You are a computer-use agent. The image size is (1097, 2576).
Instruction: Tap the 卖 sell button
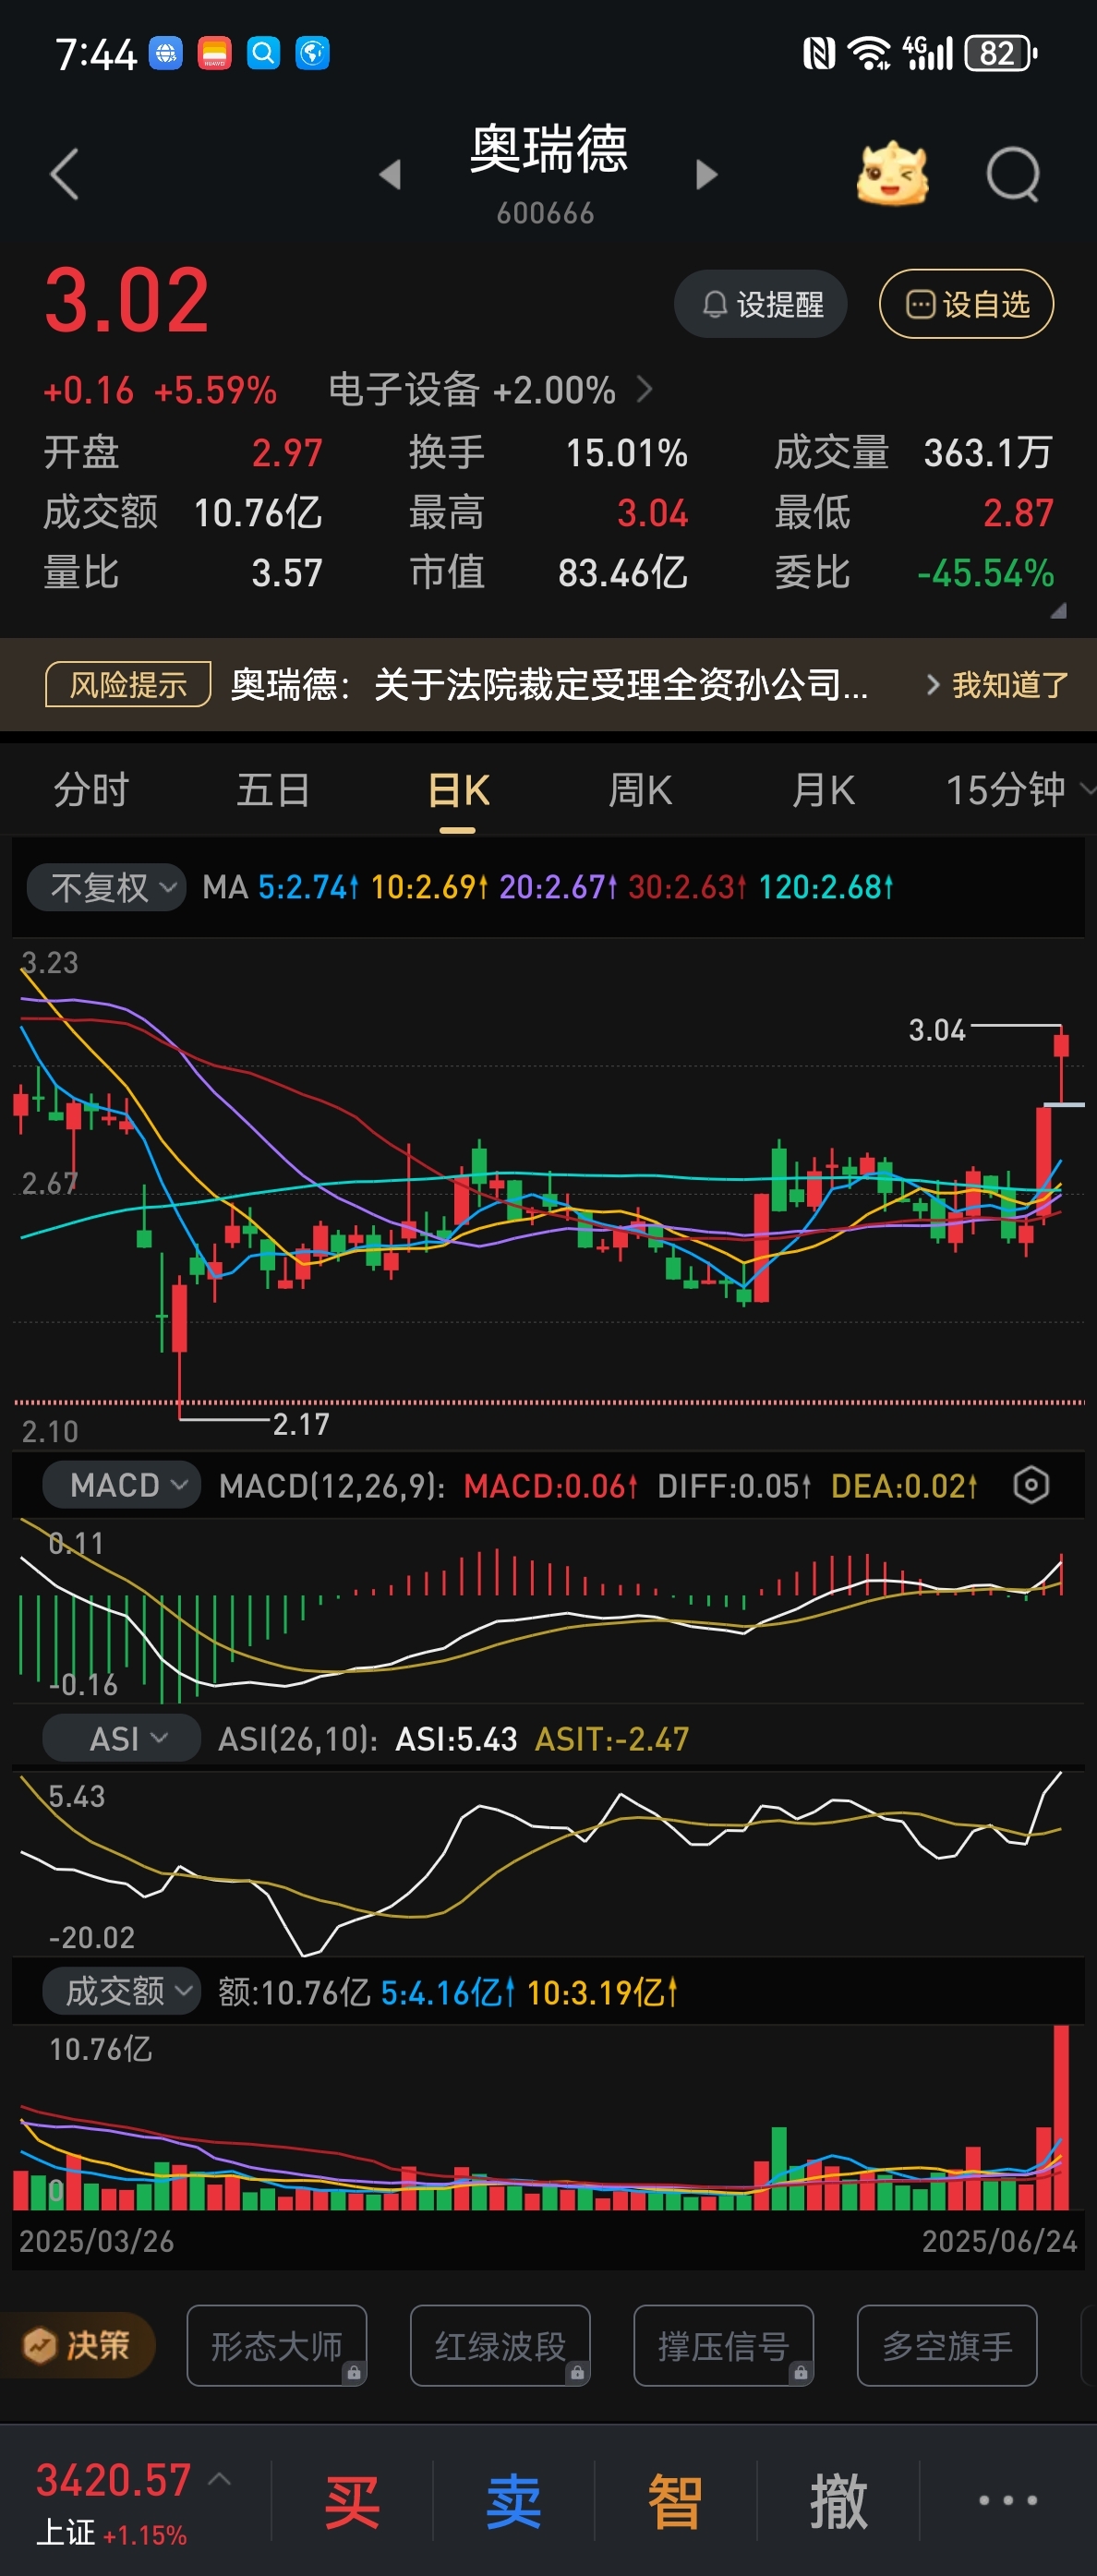coord(514,2501)
